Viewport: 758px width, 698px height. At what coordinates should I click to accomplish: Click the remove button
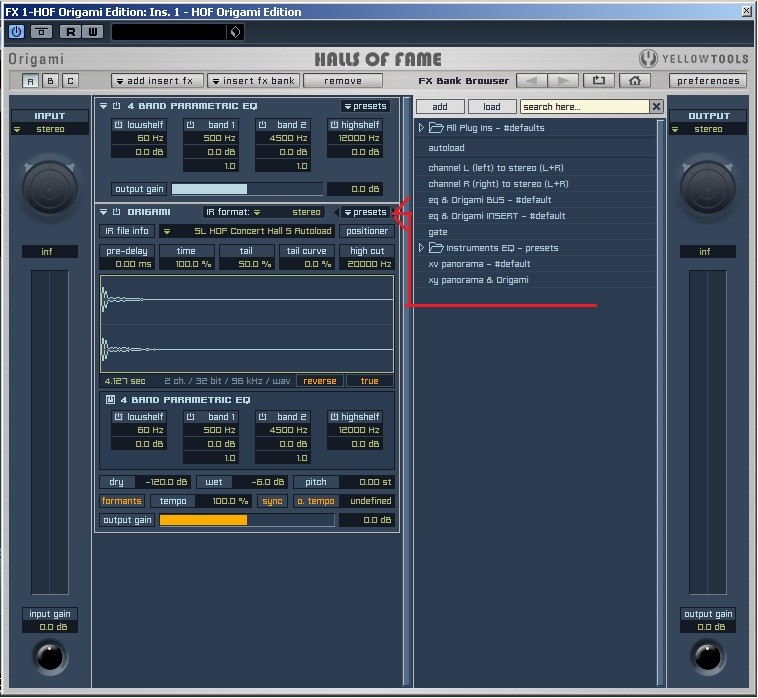[343, 81]
